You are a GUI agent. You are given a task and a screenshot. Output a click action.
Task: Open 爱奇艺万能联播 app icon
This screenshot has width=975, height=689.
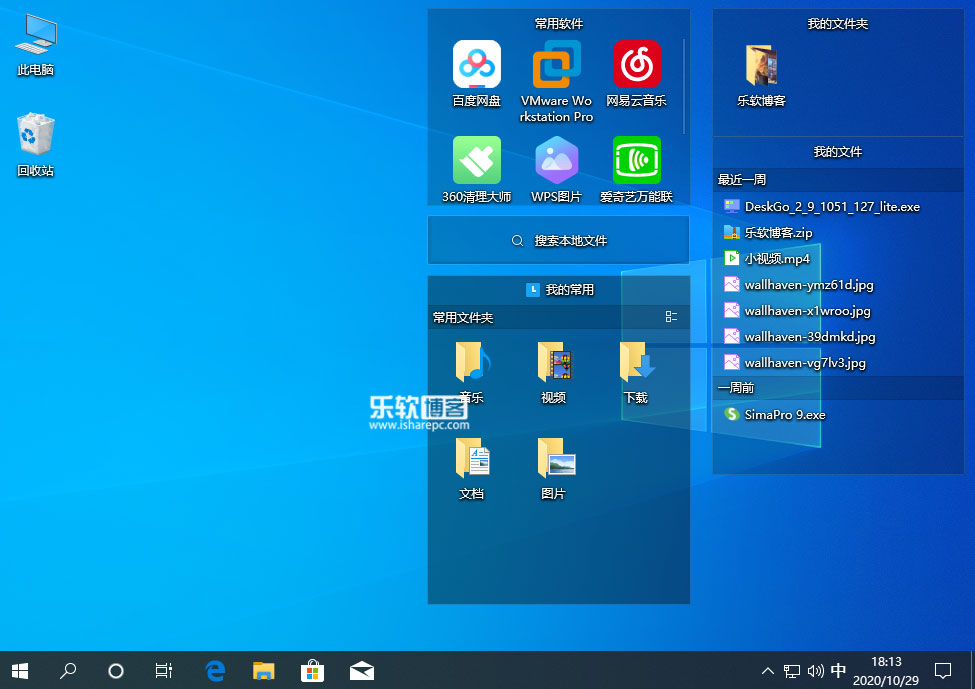tap(636, 169)
